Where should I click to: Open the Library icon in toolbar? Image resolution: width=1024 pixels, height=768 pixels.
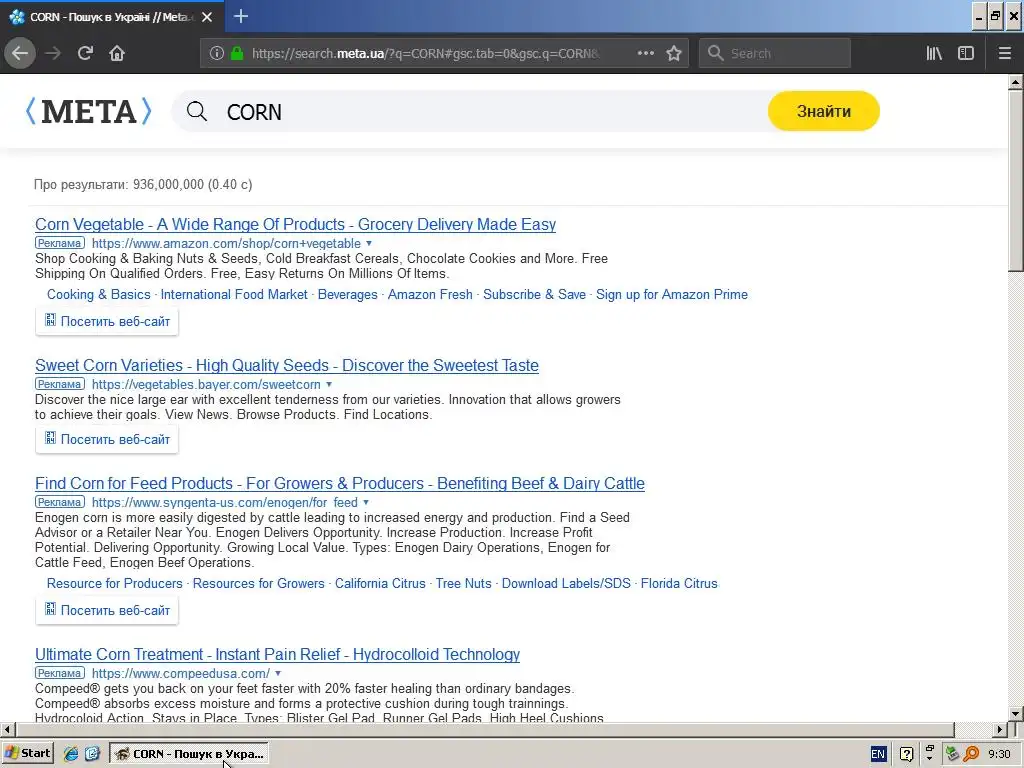(934, 53)
